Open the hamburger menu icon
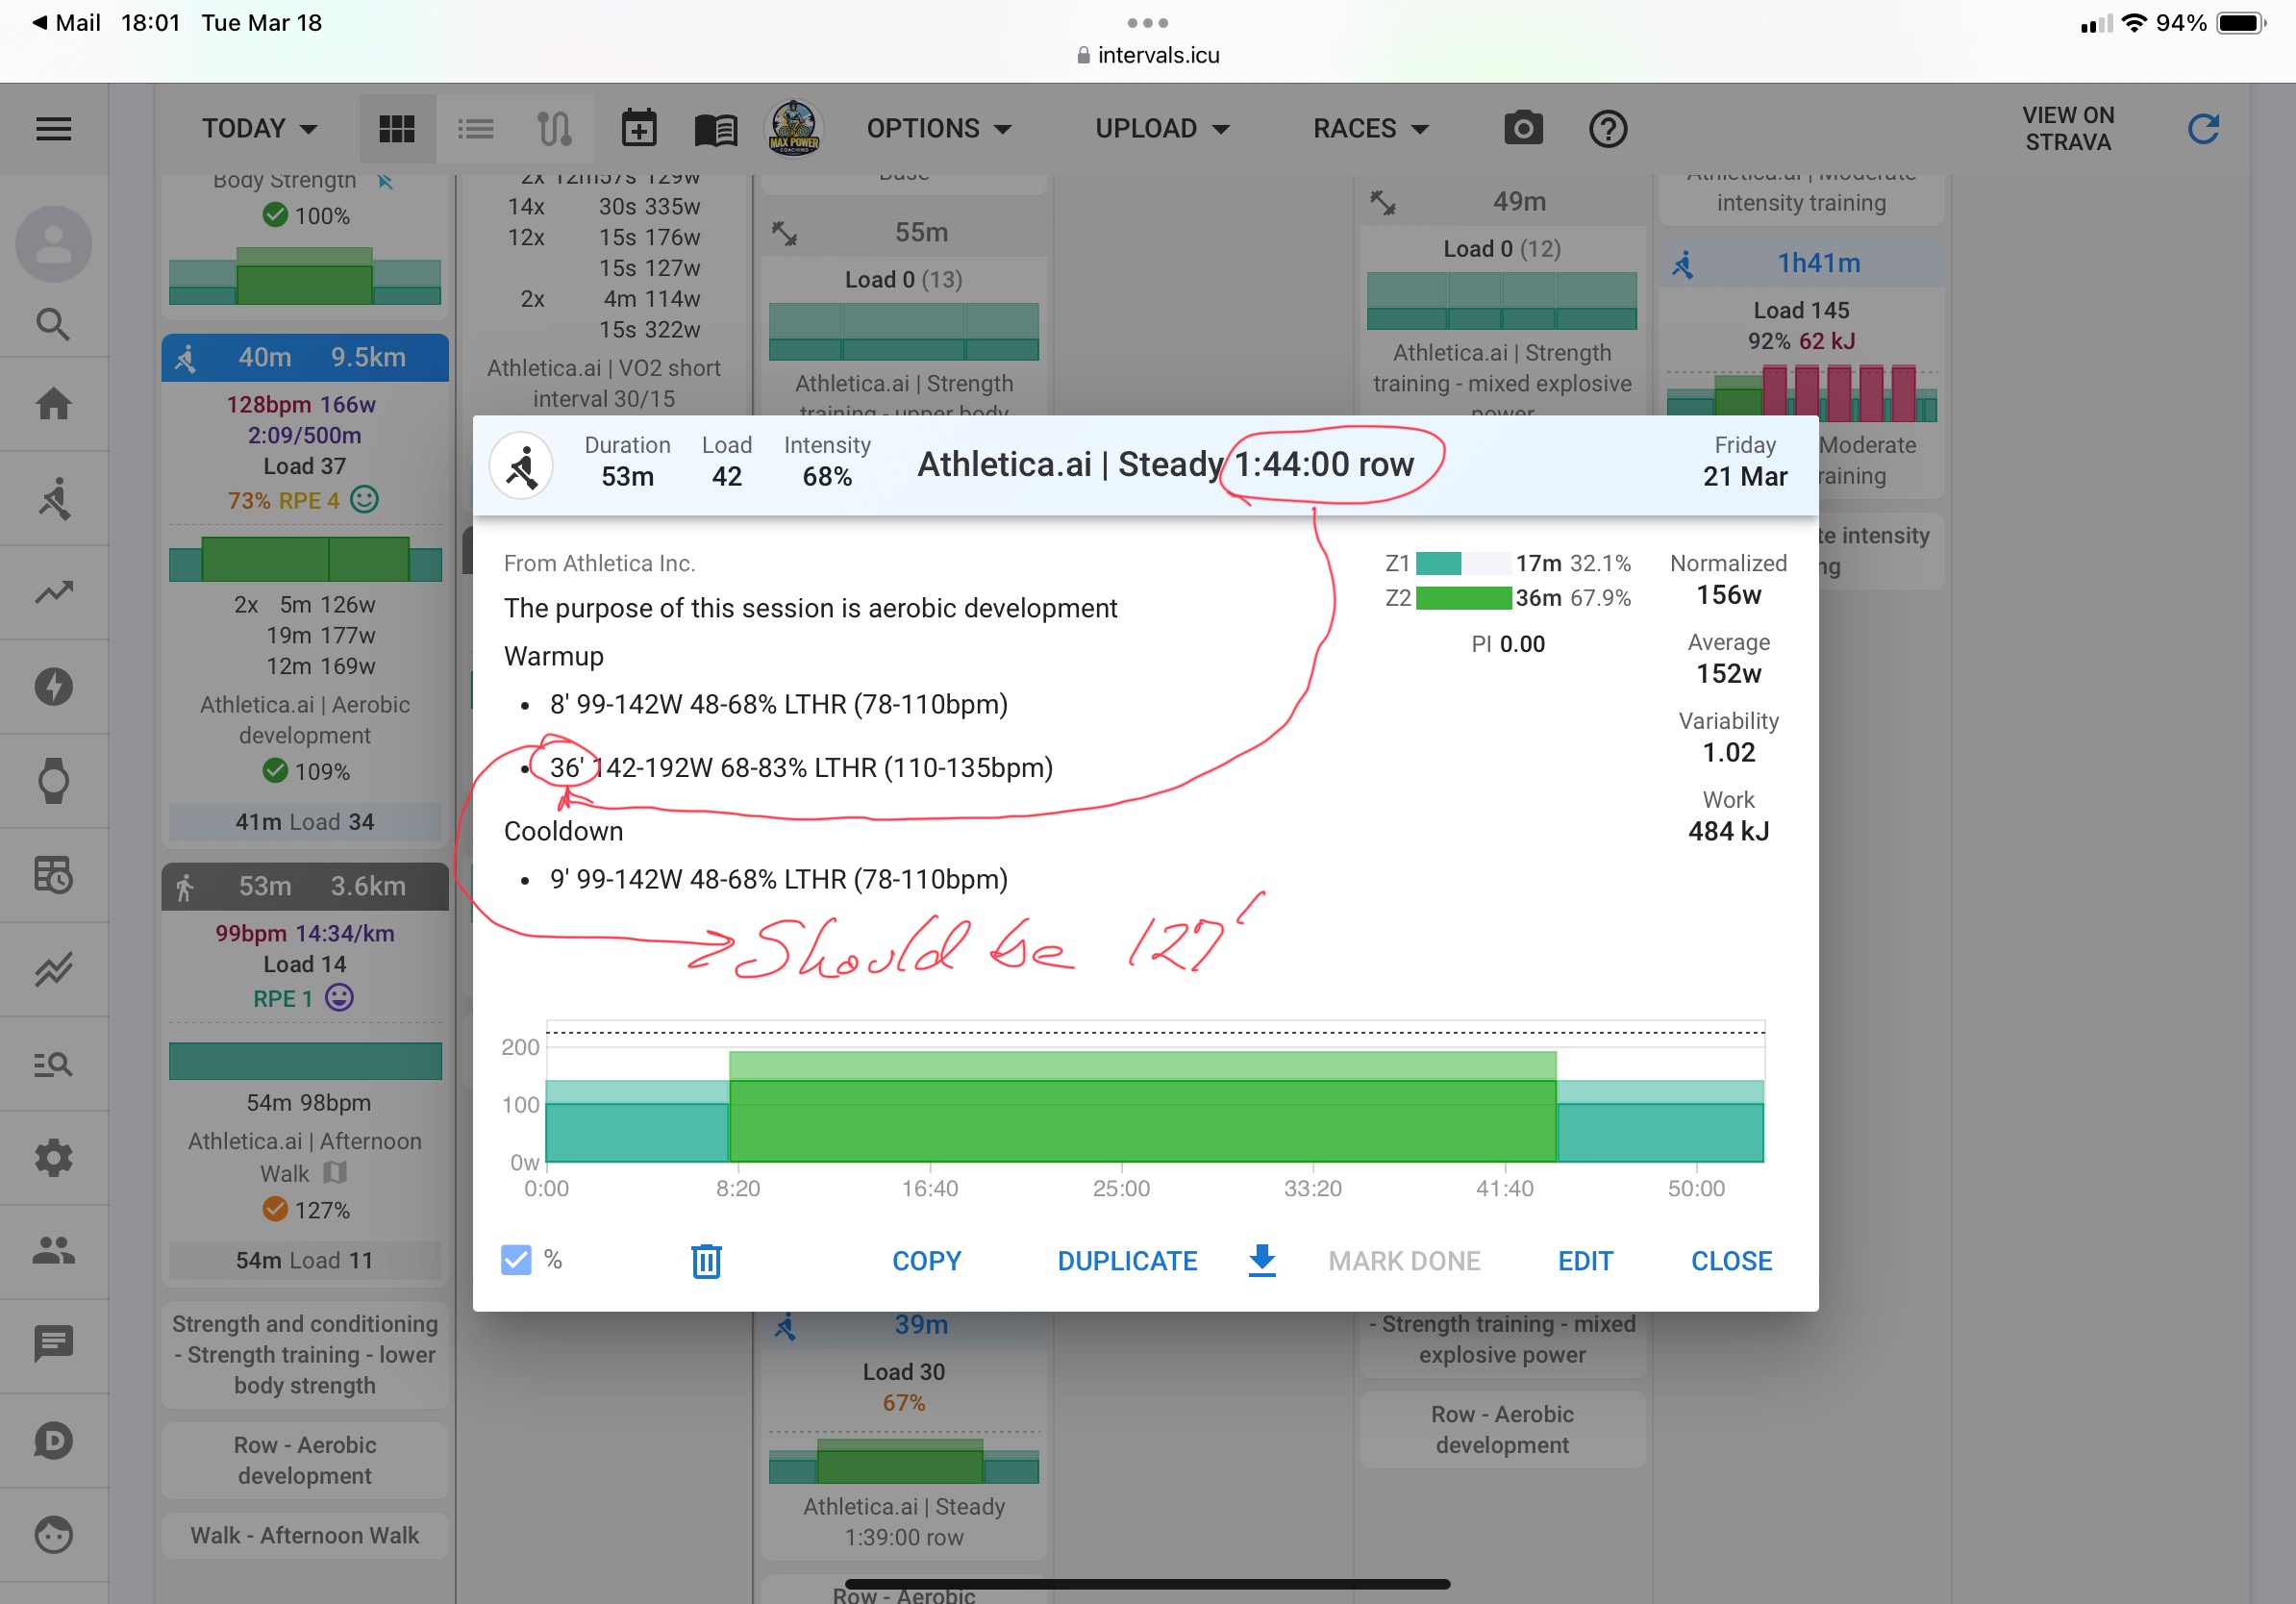The image size is (2296, 1604). pos(53,129)
